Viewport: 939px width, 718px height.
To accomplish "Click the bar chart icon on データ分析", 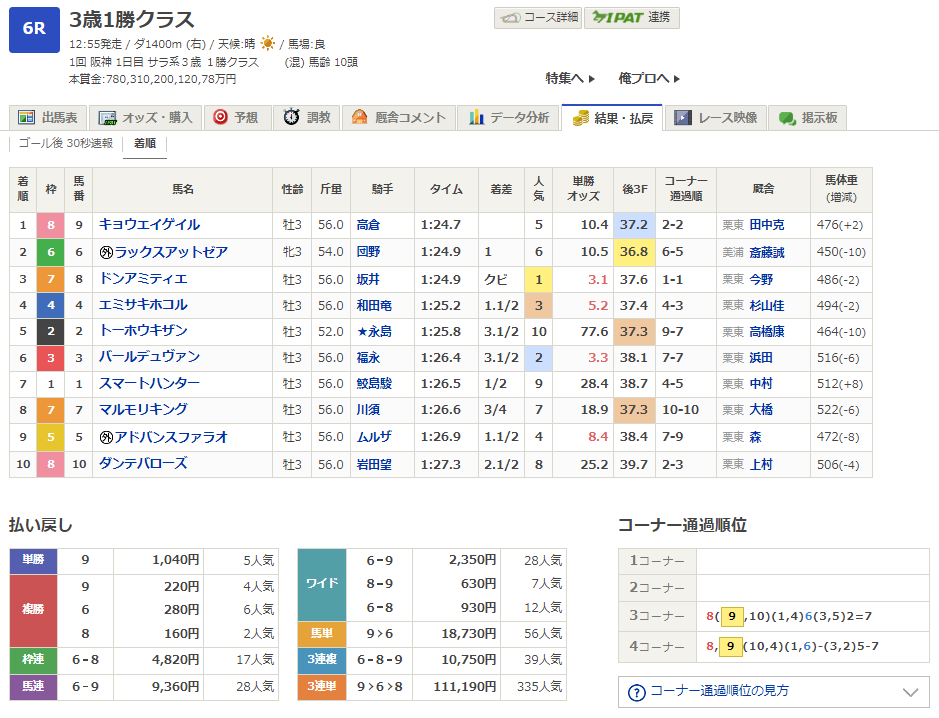I will pyautogui.click(x=476, y=118).
